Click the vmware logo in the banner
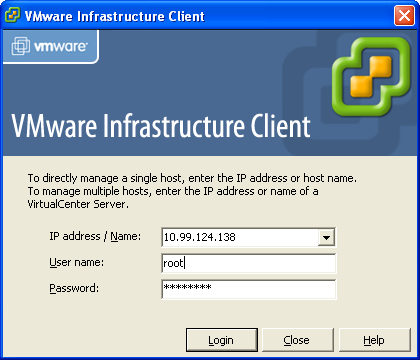Viewport: 420px width, 360px height. (x=49, y=46)
